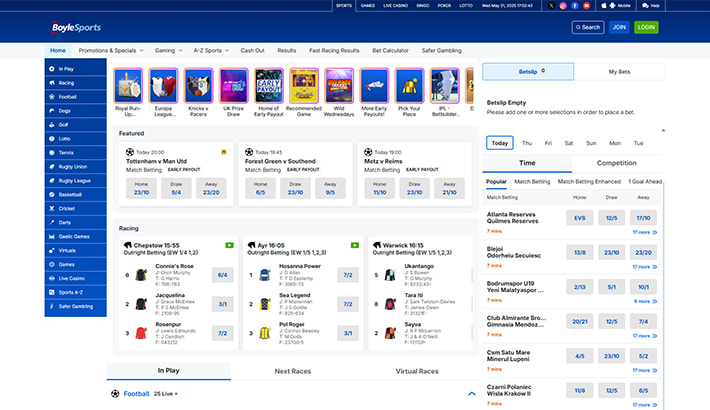Select Rugby Union in the sidebar

point(76,167)
